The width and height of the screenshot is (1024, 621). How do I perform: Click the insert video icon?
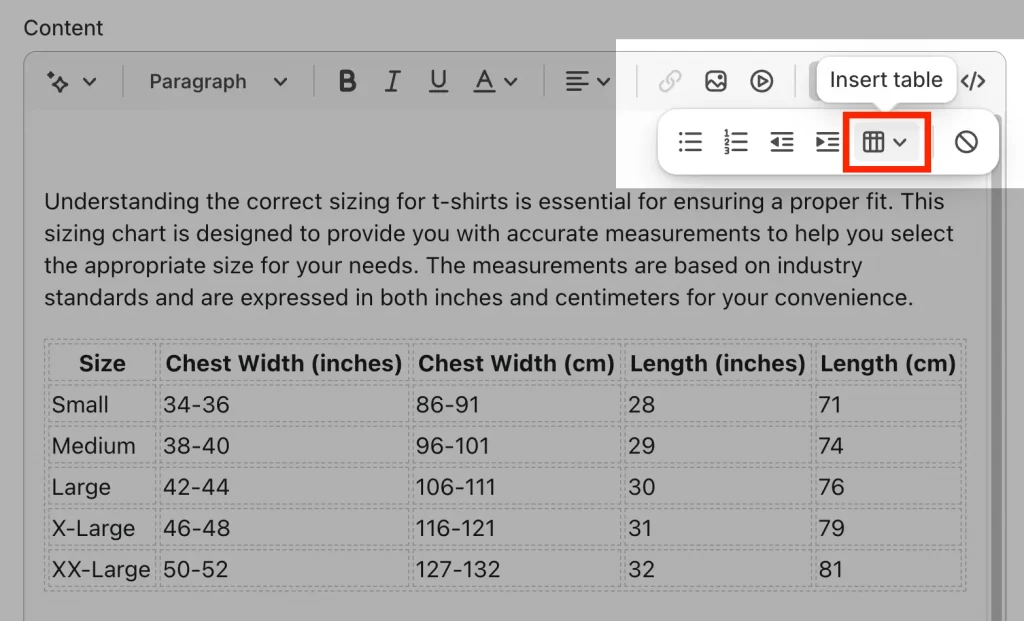762,82
